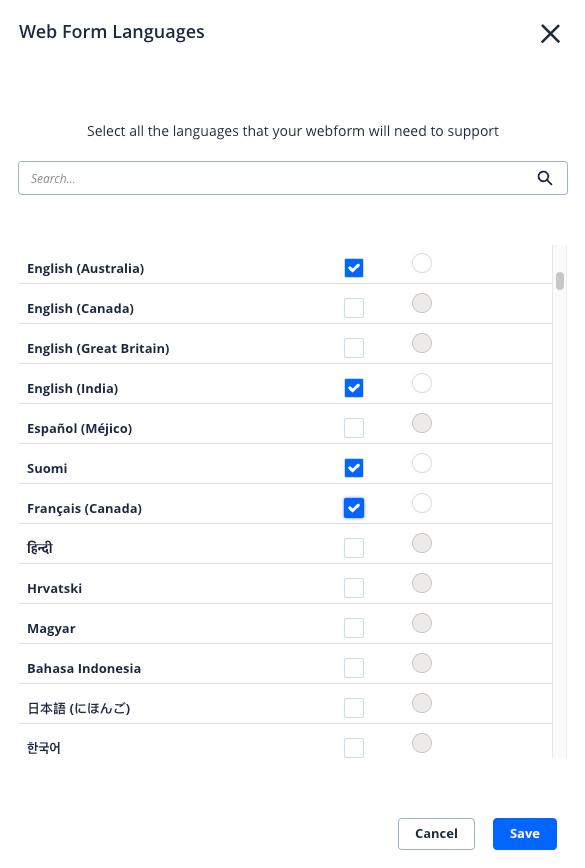Screen dimensions: 585x868
Task: Disable Suomi language support
Action: pos(354,467)
